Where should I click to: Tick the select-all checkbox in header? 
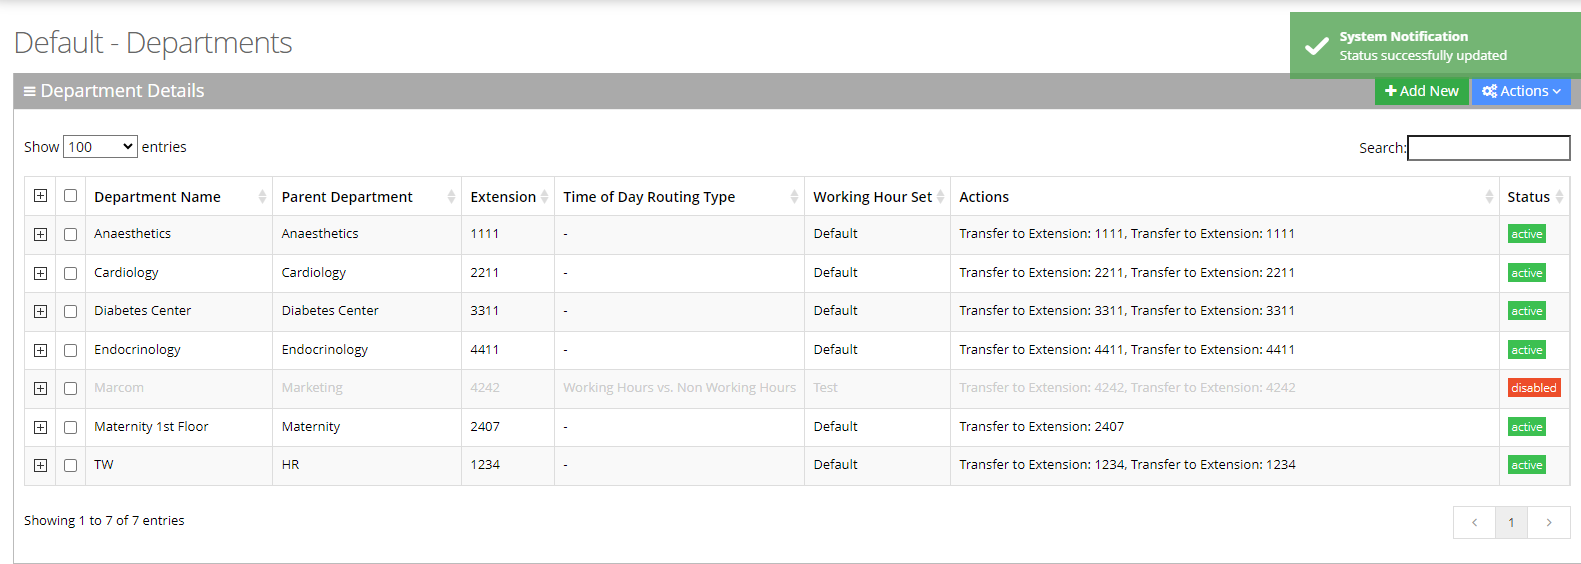[x=70, y=196]
